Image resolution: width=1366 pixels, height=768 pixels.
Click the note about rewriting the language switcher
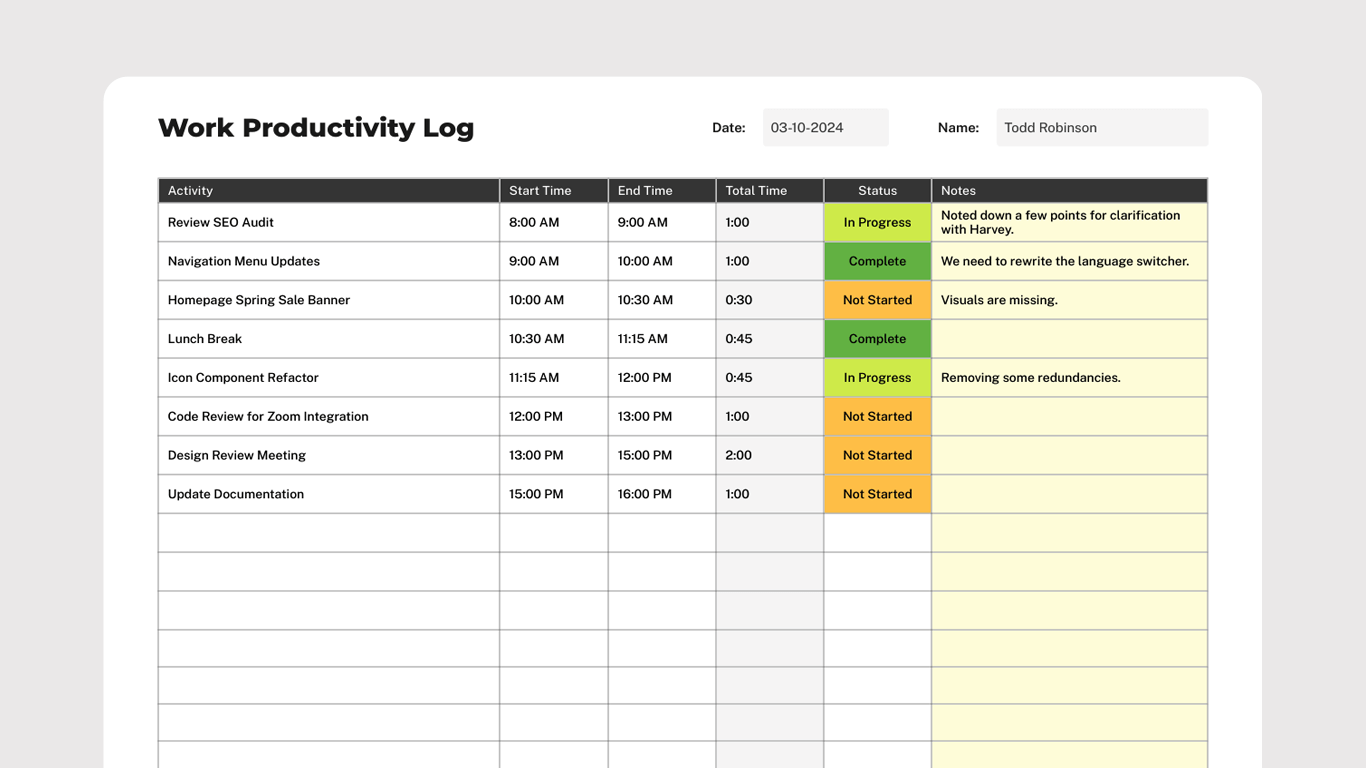coord(1069,261)
